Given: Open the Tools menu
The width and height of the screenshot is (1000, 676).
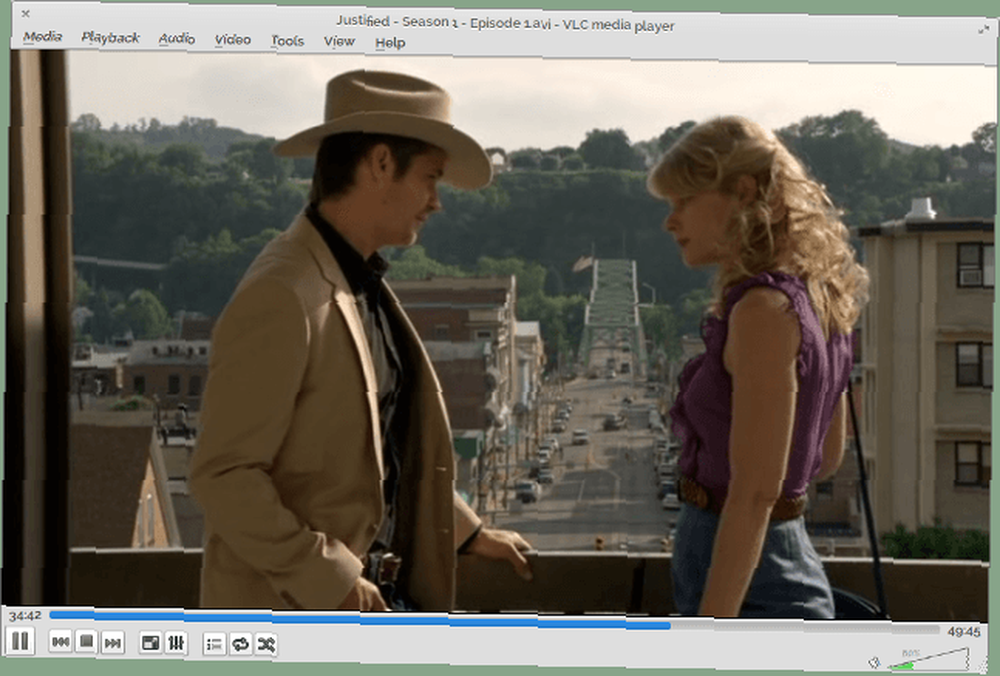Looking at the screenshot, I should tap(288, 41).
